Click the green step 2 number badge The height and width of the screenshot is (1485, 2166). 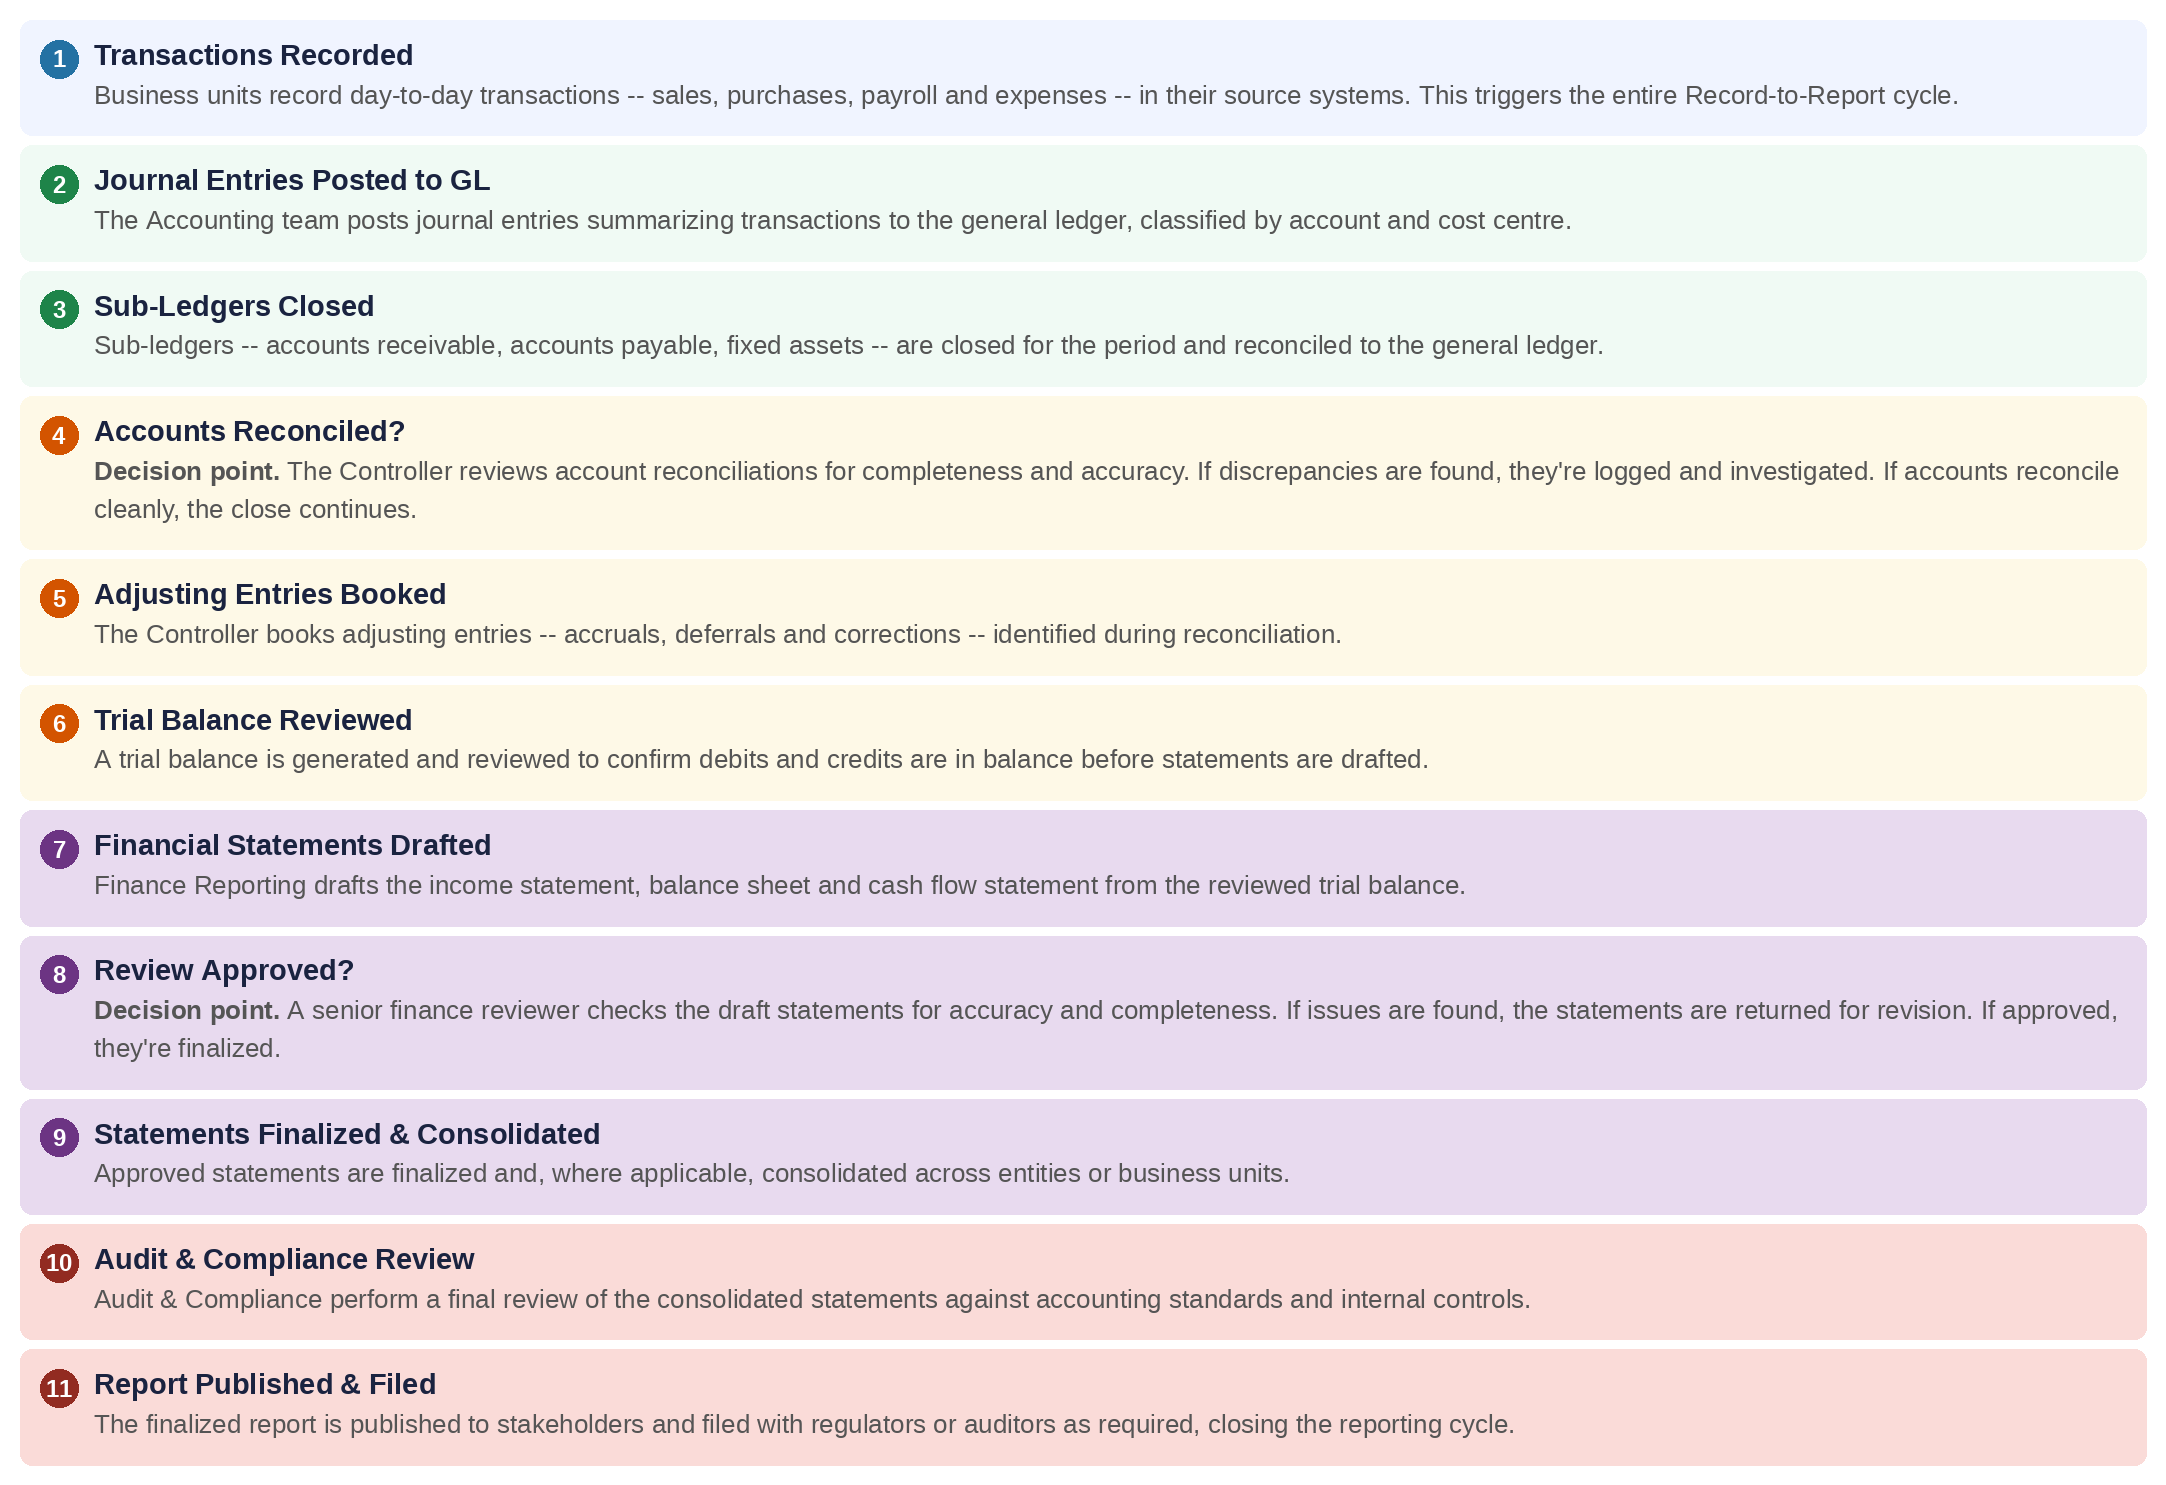[x=59, y=184]
